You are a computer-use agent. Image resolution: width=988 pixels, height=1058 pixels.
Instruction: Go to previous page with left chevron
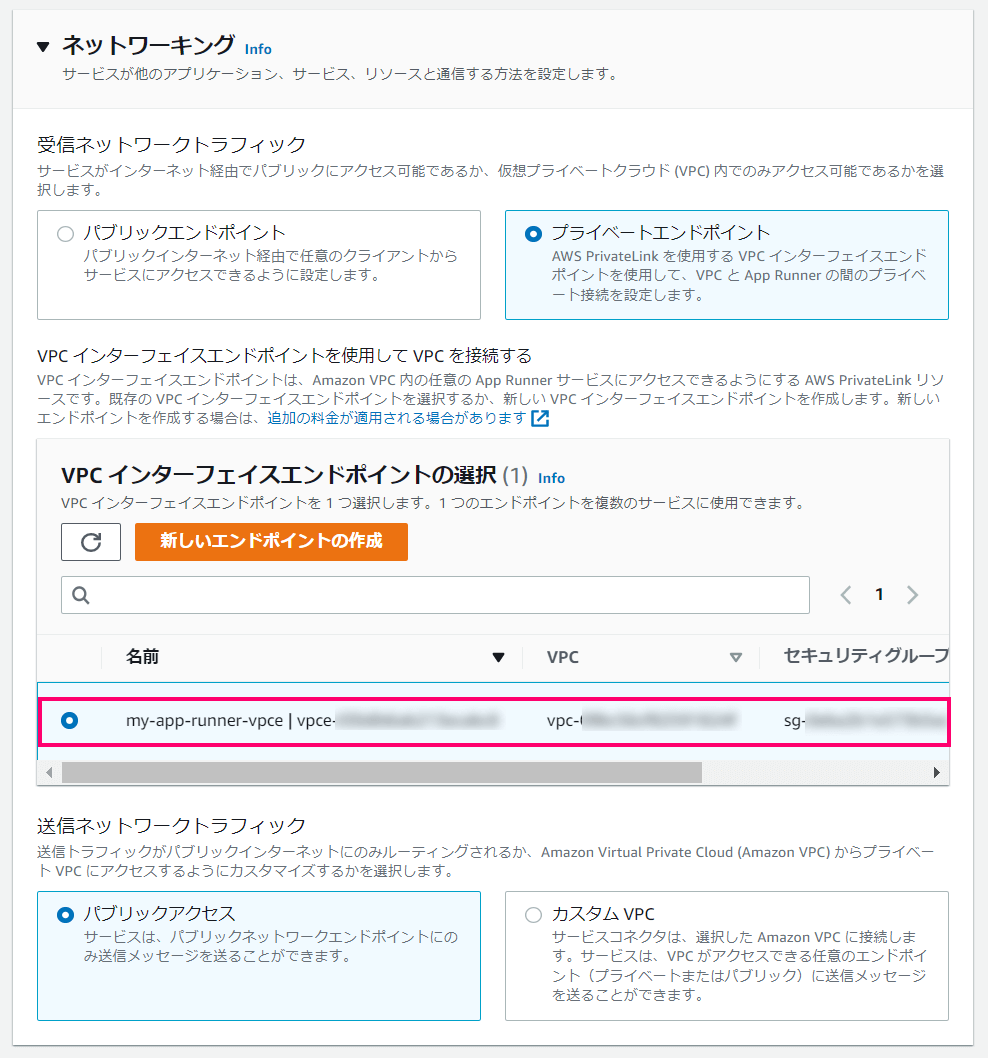point(846,594)
